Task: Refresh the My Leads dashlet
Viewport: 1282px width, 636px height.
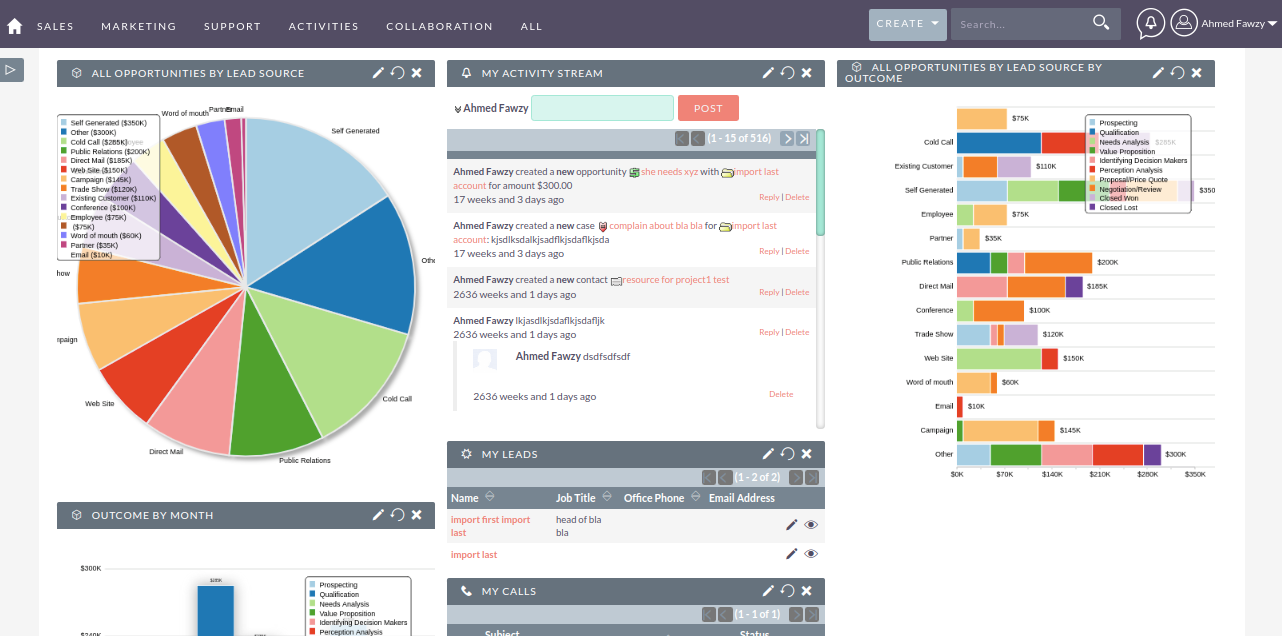Action: tap(787, 454)
